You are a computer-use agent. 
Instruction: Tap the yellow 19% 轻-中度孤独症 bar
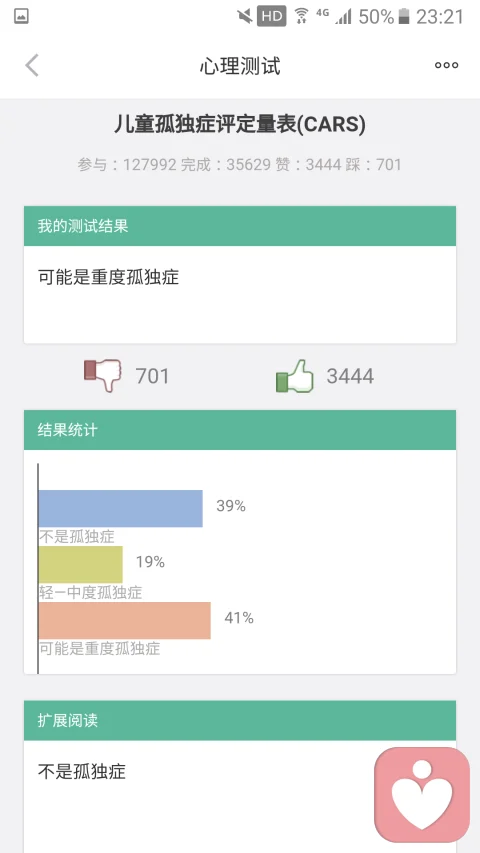[x=81, y=564]
